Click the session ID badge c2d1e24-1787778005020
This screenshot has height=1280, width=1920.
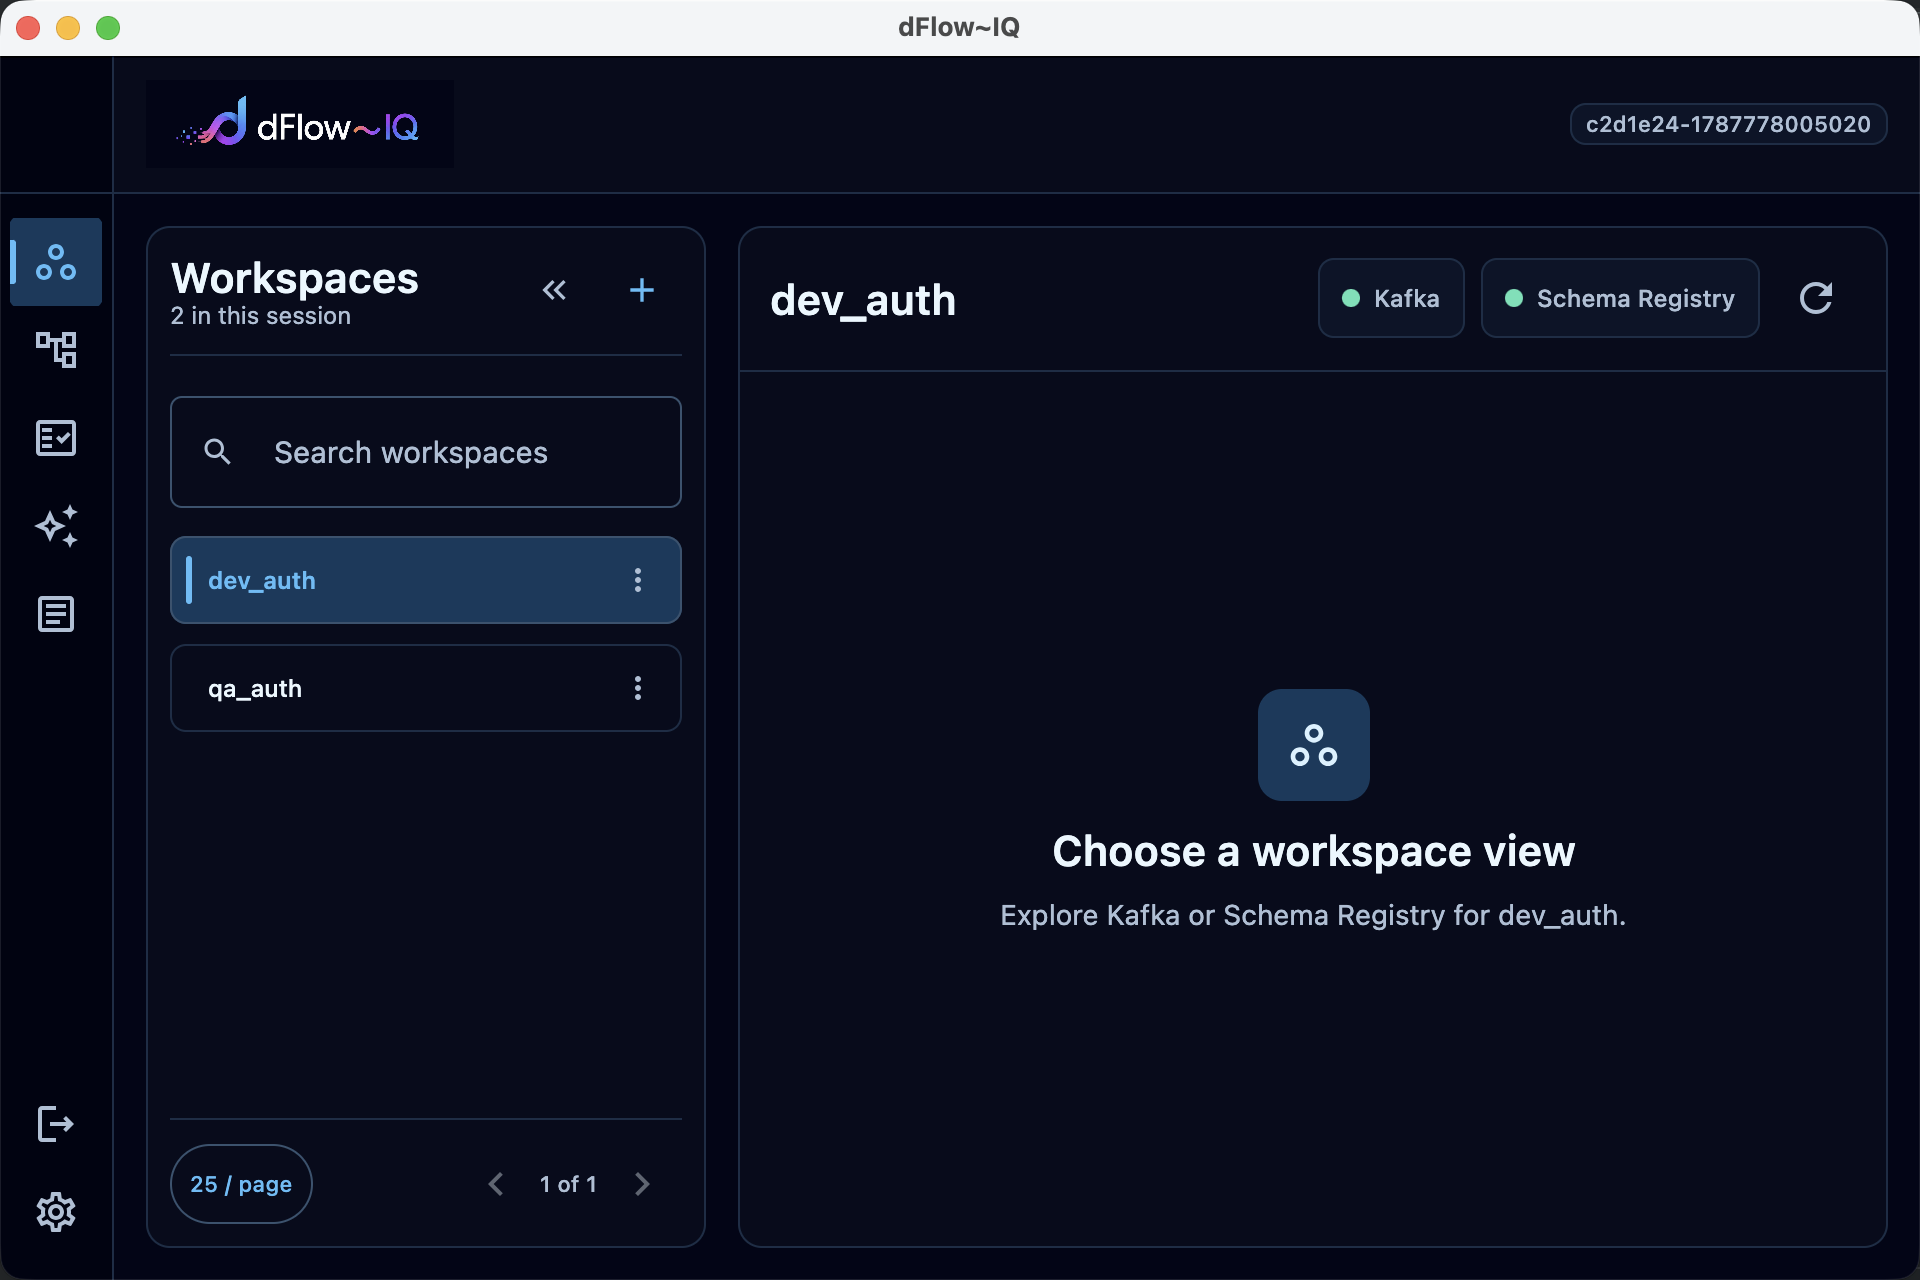pyautogui.click(x=1728, y=124)
